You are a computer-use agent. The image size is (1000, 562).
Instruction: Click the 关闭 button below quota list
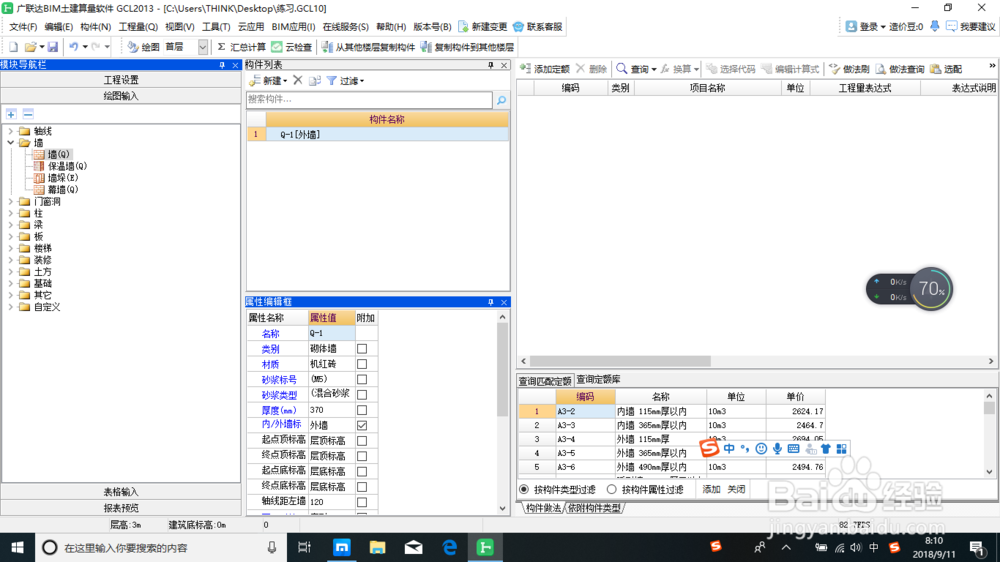(x=736, y=489)
